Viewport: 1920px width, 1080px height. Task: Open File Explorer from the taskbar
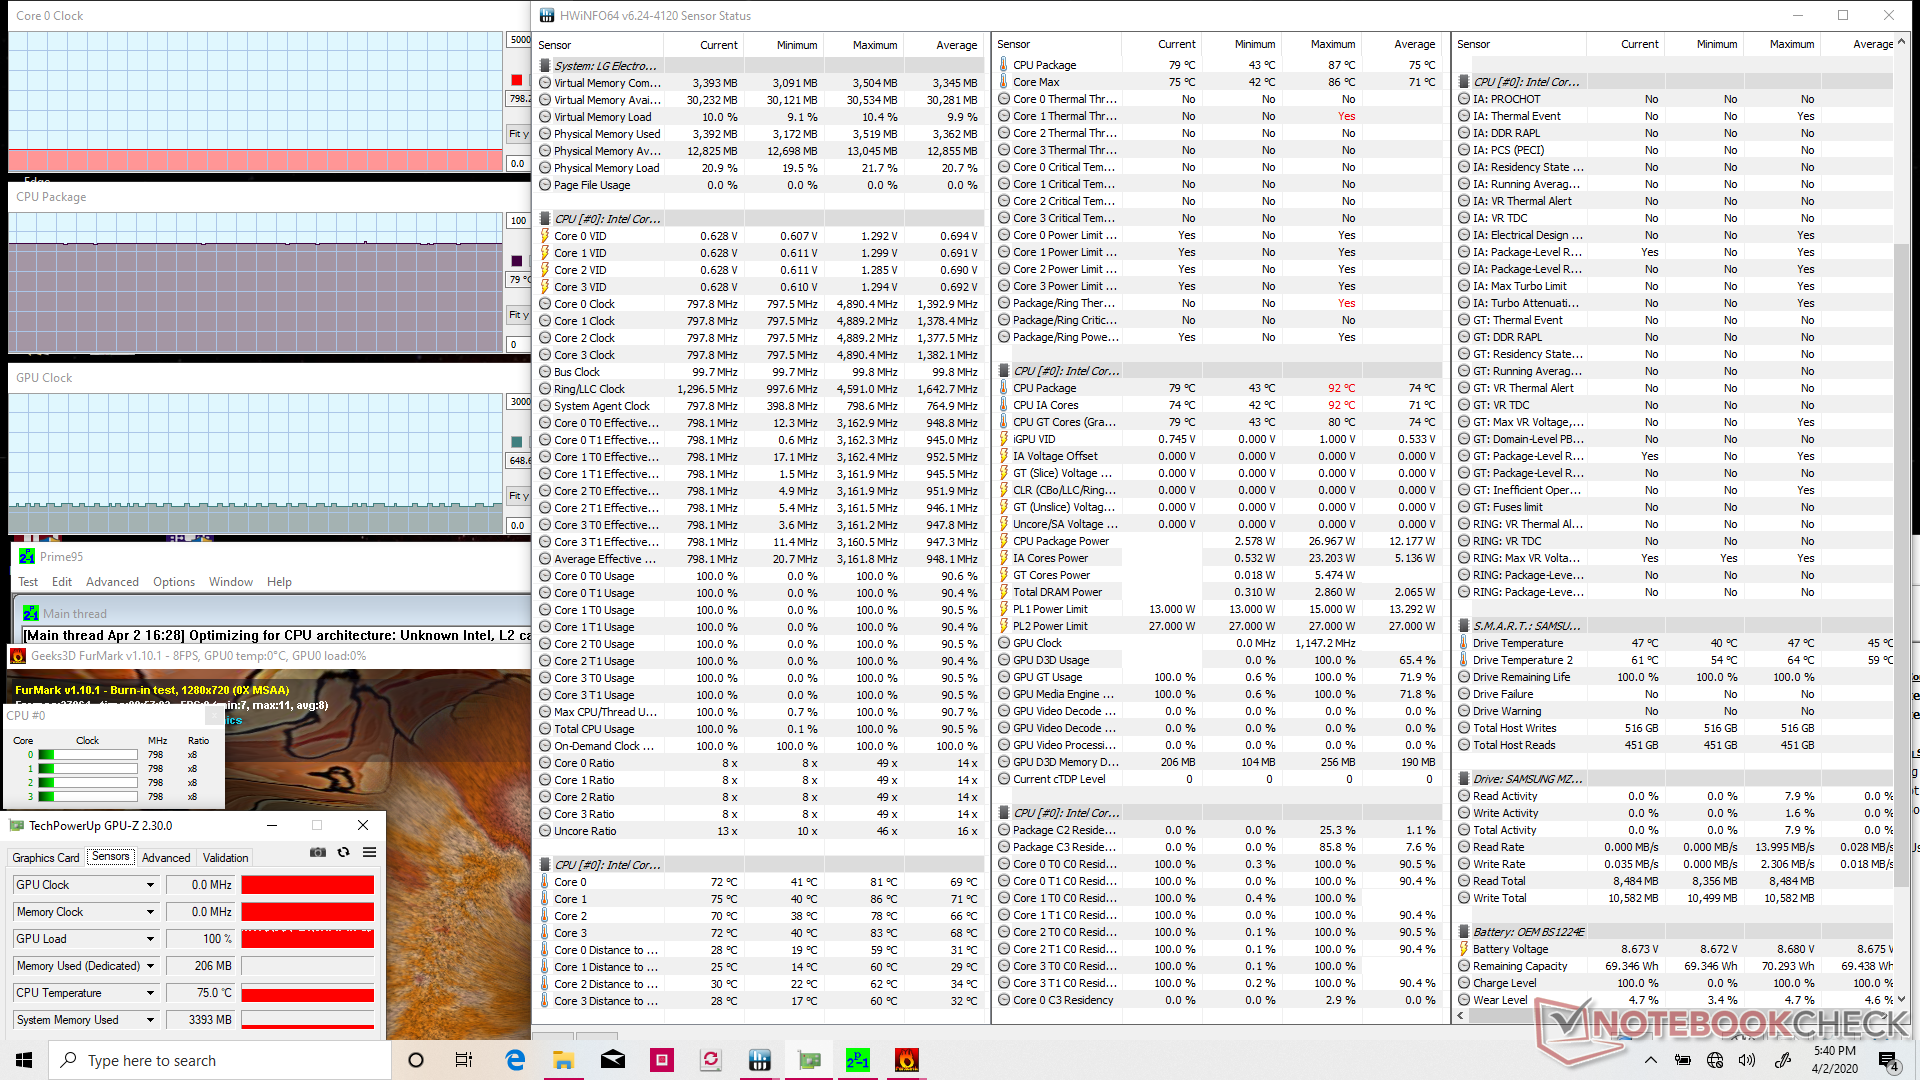(564, 1060)
